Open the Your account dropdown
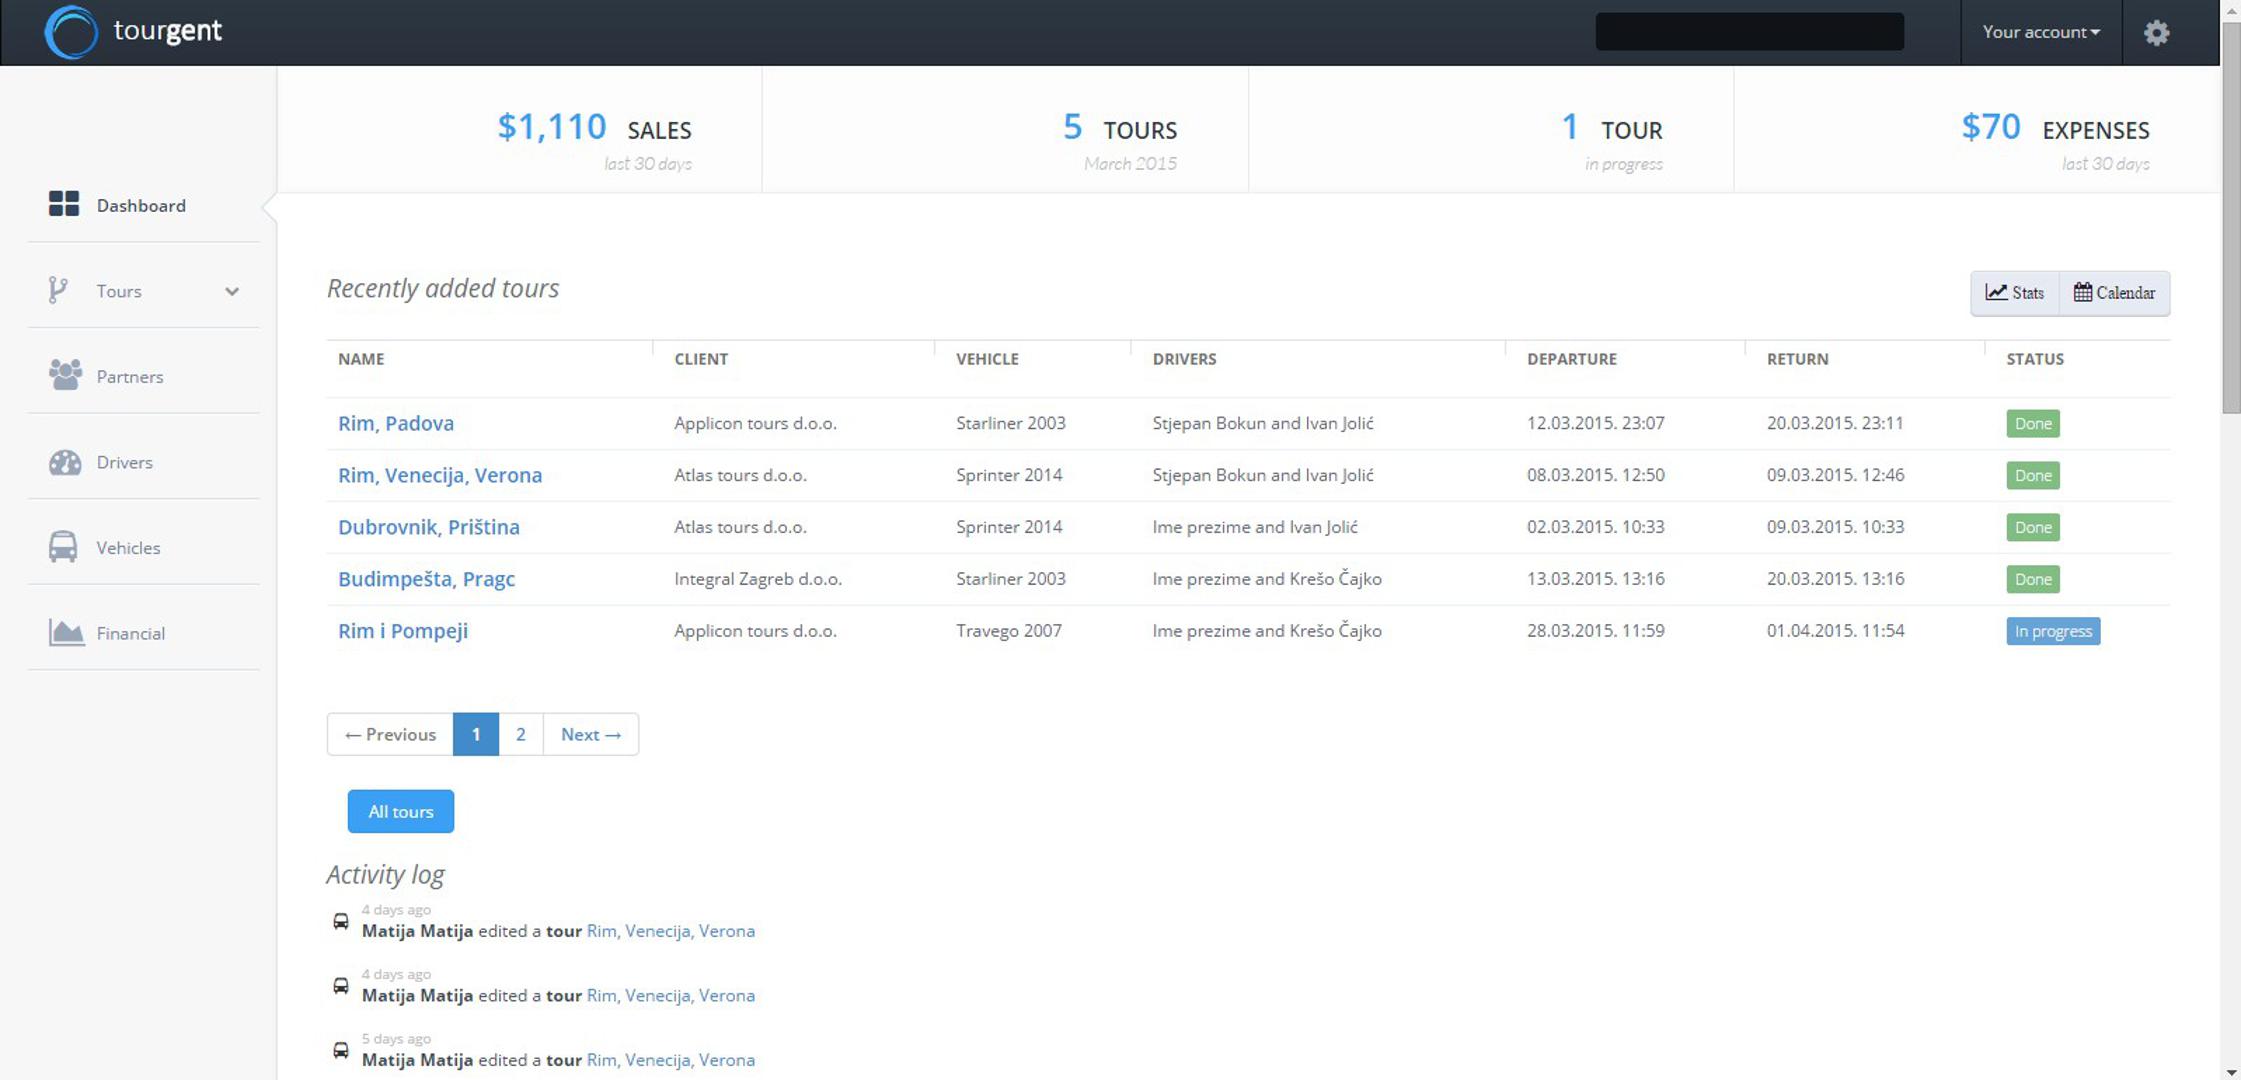The height and width of the screenshot is (1080, 2241). pos(2040,32)
